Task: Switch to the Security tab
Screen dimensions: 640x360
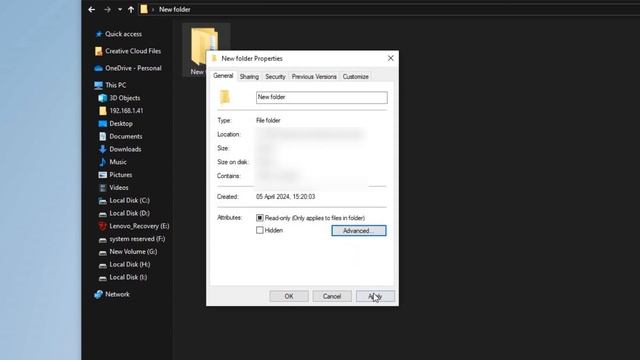Action: [275, 77]
